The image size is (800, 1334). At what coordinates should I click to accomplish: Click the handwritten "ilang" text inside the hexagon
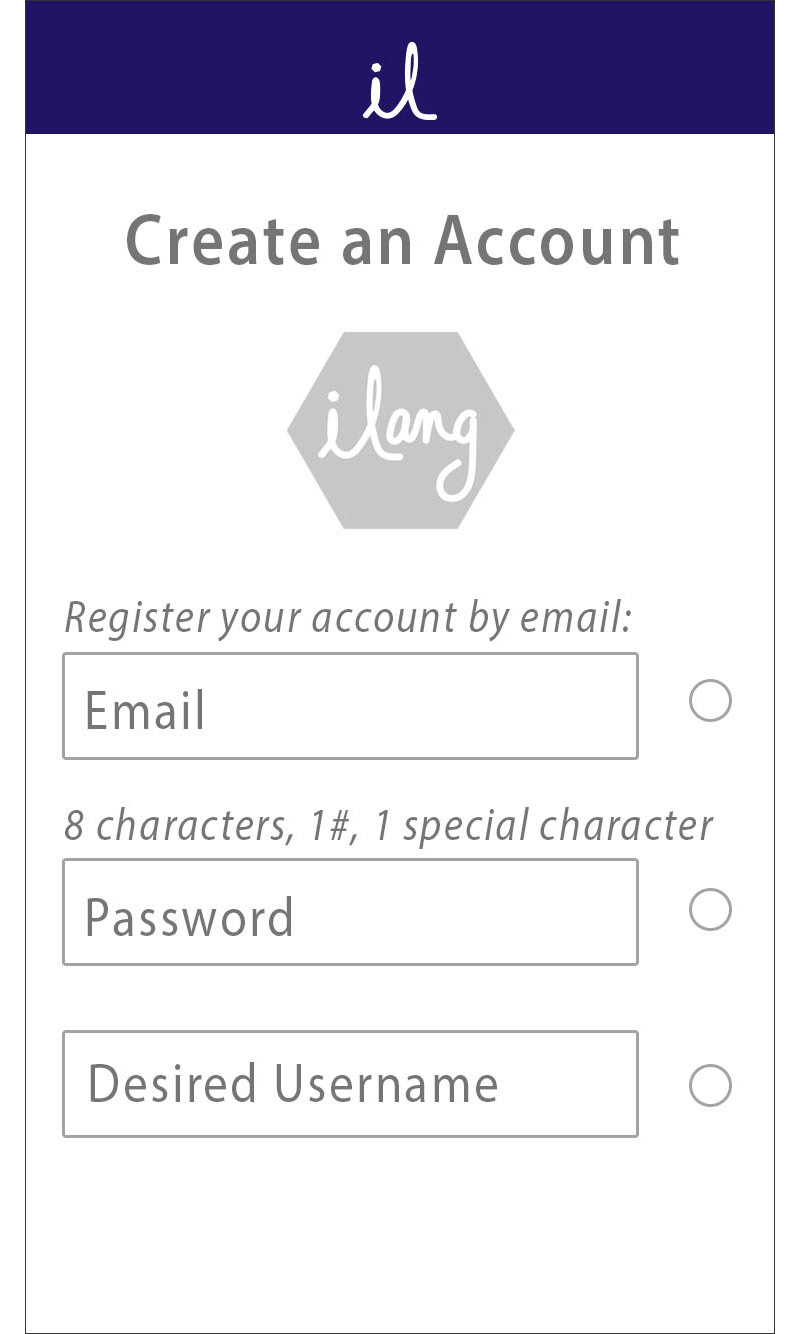tap(397, 442)
